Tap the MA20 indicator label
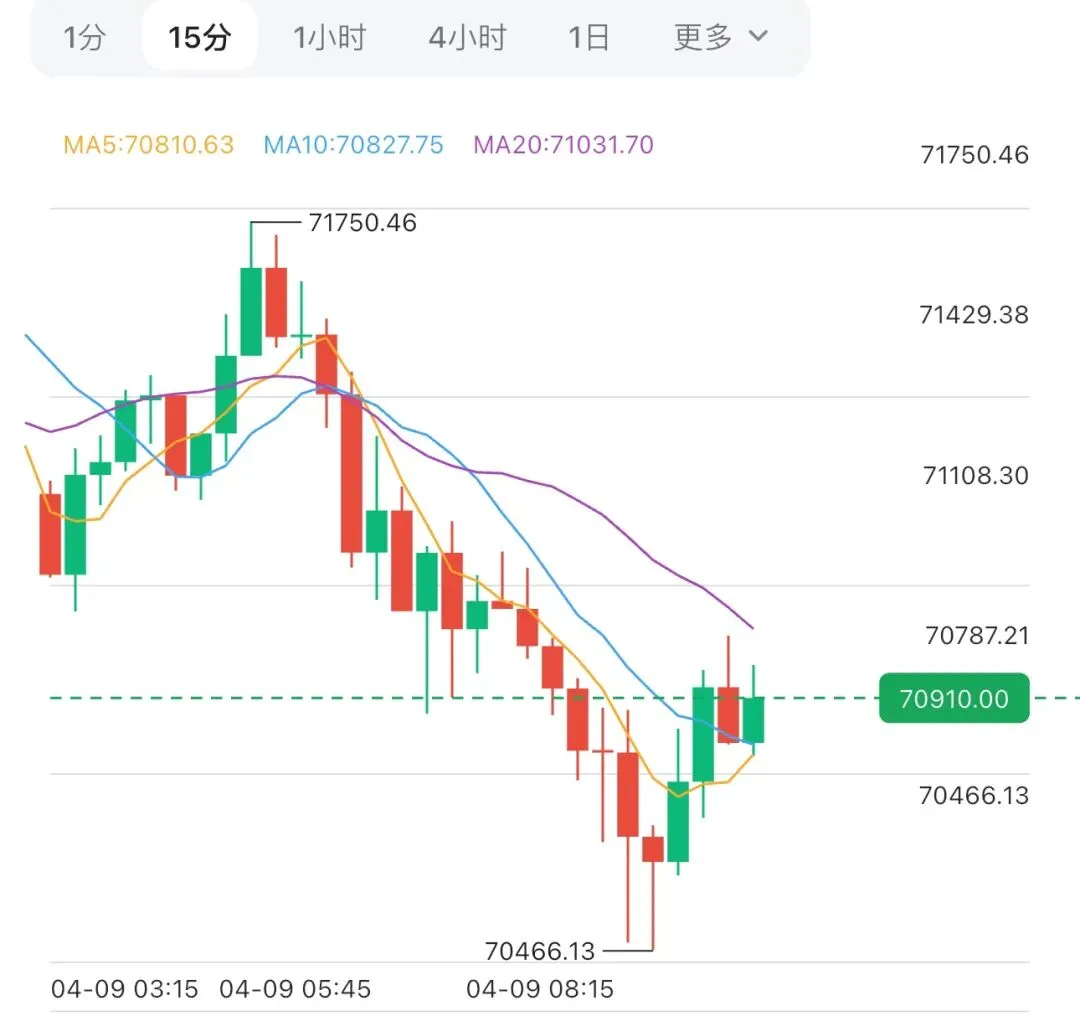 coord(563,145)
